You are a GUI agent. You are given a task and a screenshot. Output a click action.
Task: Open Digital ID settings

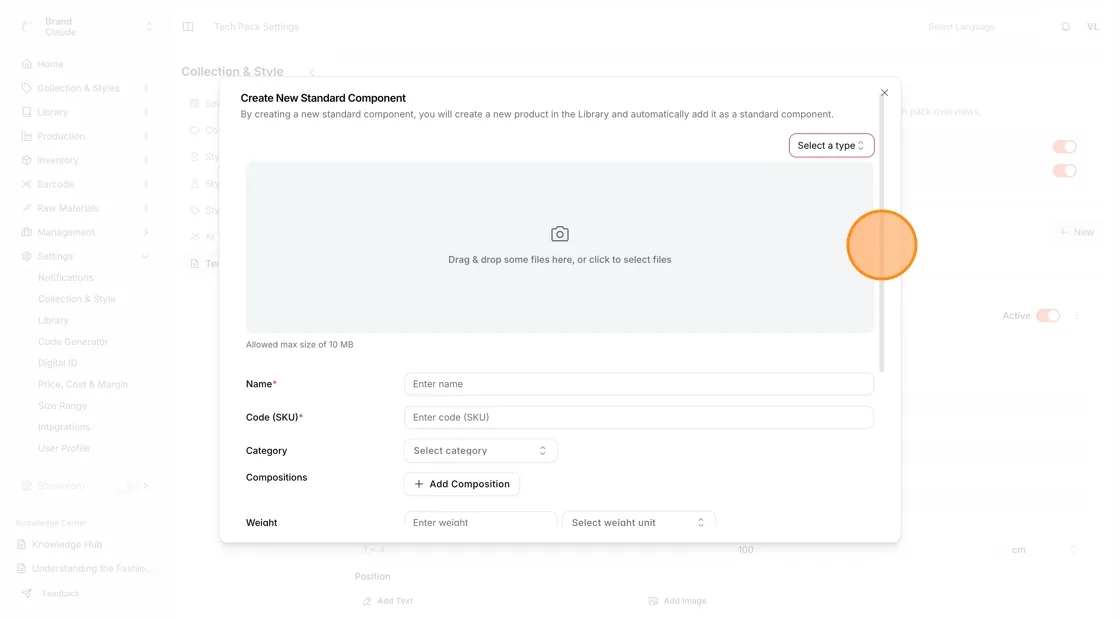click(x=57, y=363)
